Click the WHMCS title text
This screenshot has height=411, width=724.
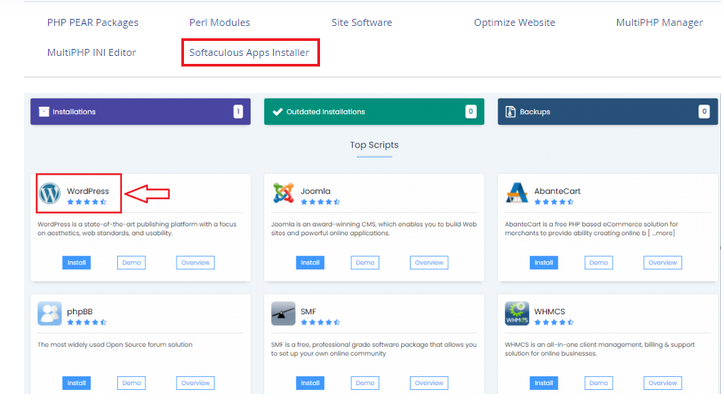click(549, 312)
